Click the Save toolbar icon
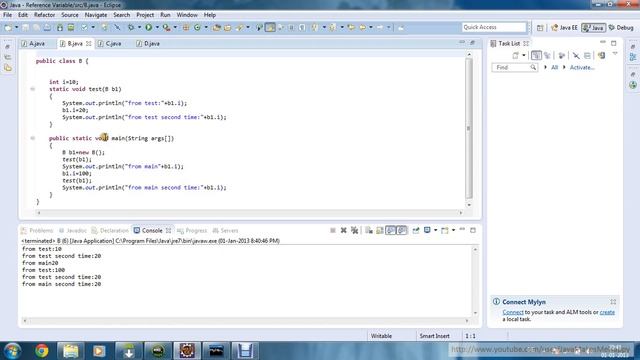 pos(25,27)
